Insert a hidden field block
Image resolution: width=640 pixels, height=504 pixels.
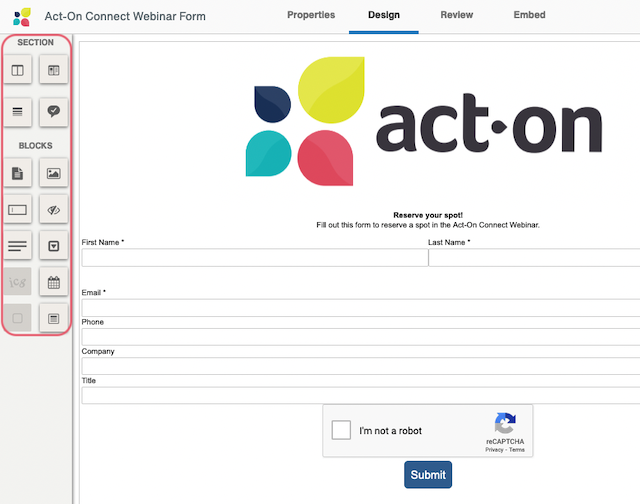pos(53,209)
